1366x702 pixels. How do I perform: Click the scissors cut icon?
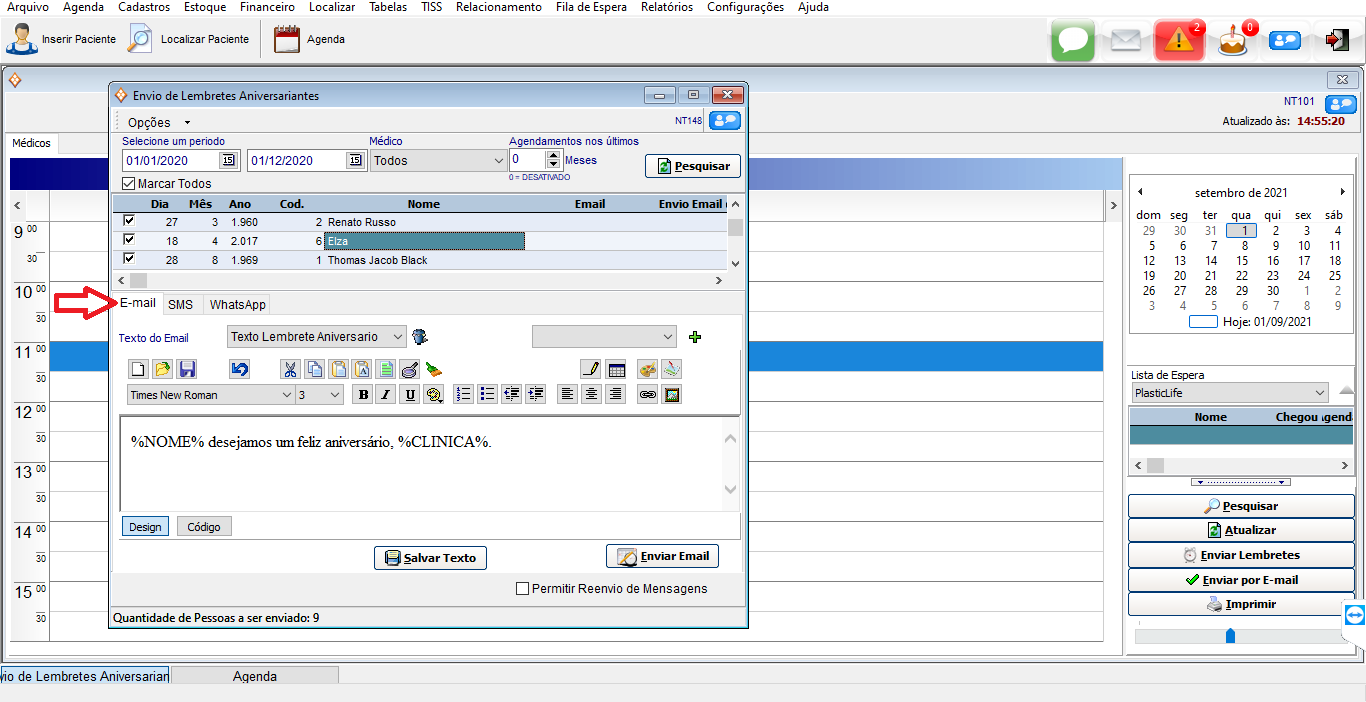290,369
